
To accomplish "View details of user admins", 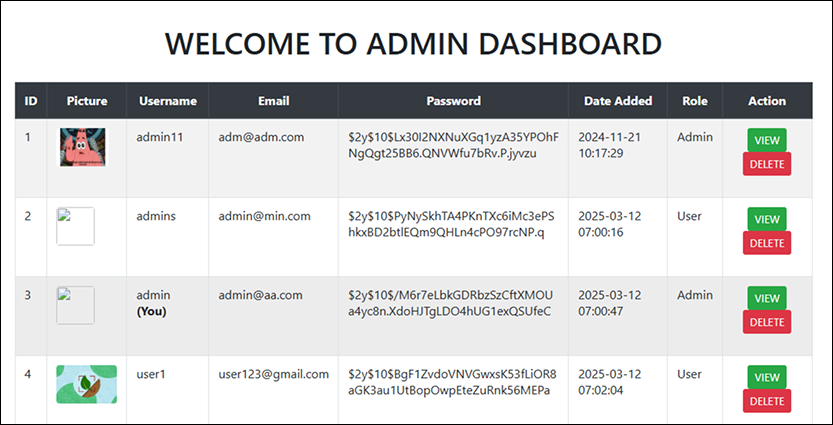I will click(767, 219).
